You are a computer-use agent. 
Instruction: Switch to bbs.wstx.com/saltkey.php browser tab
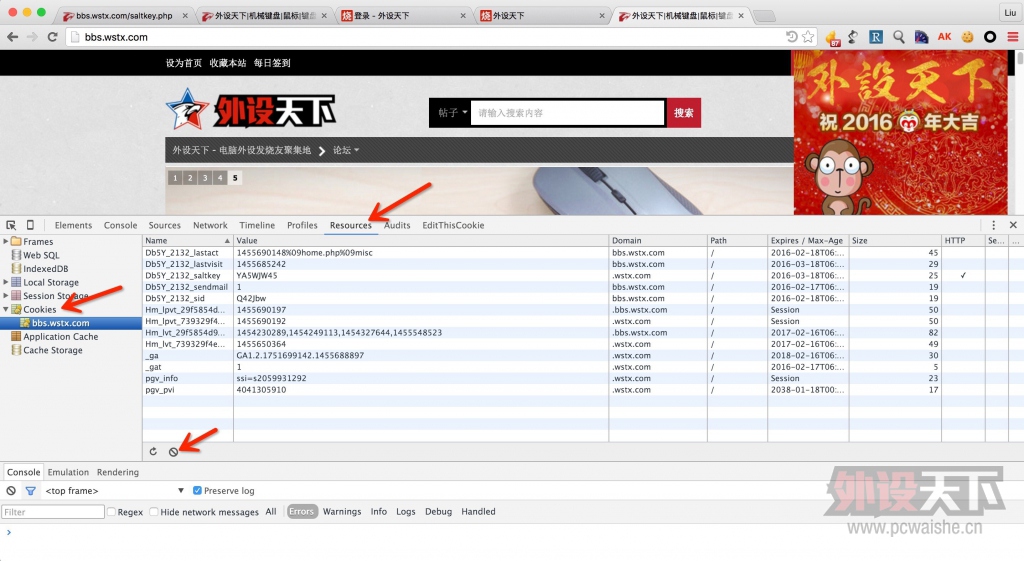tap(124, 16)
